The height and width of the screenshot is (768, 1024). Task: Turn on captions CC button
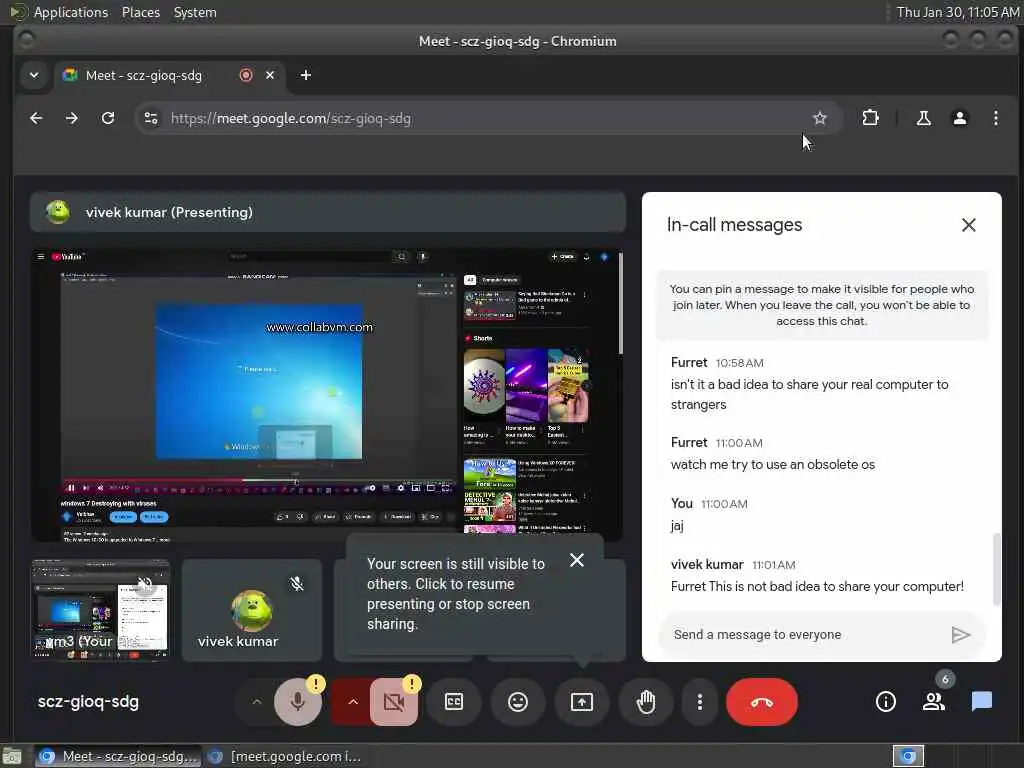click(x=454, y=702)
